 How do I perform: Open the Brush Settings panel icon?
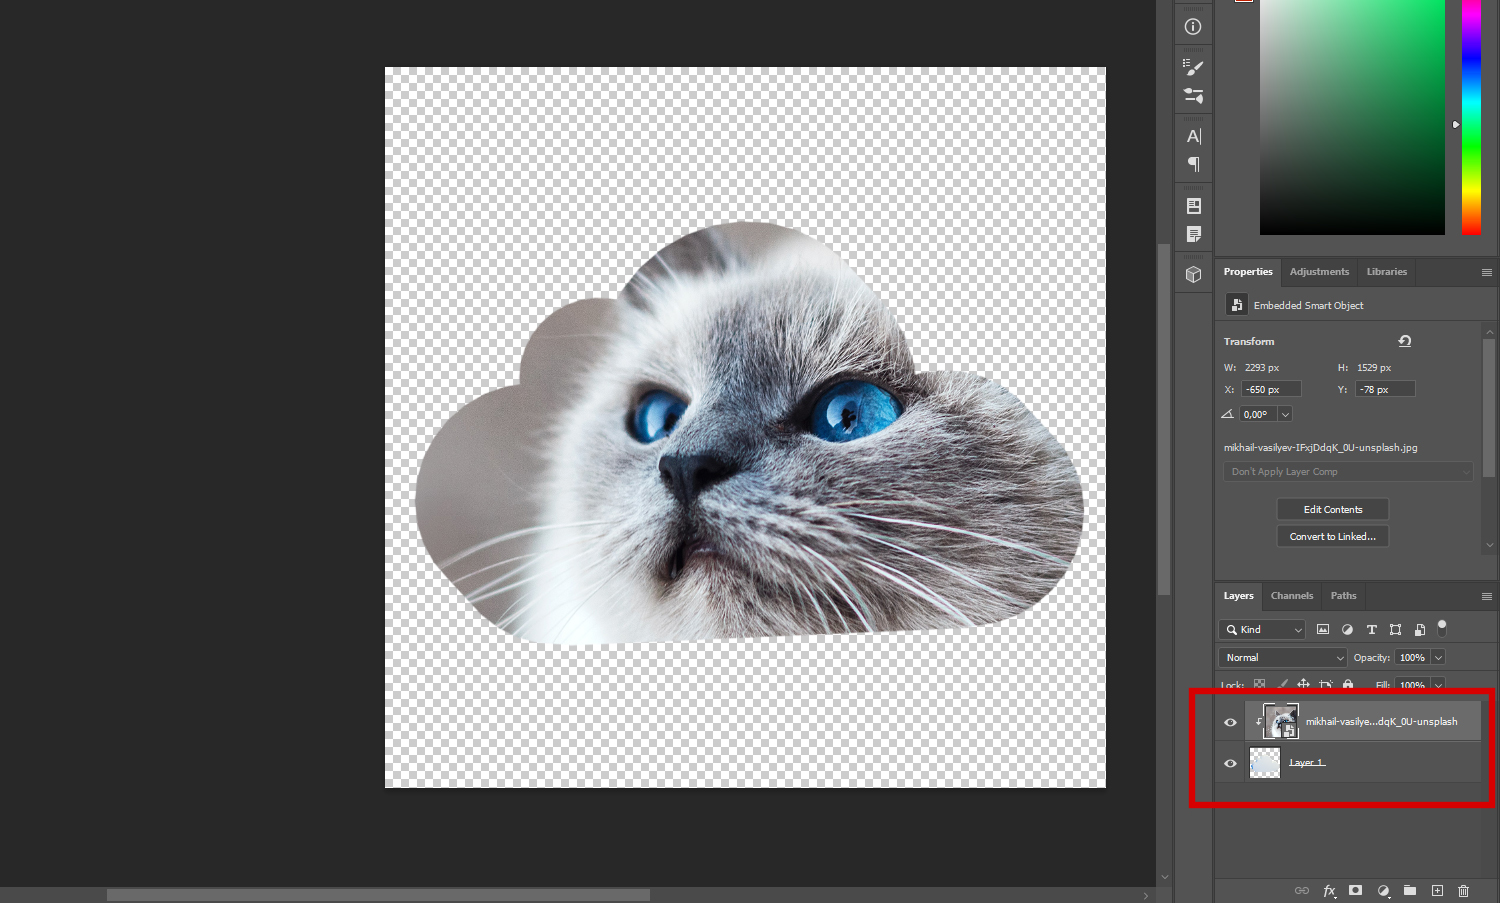click(x=1193, y=67)
